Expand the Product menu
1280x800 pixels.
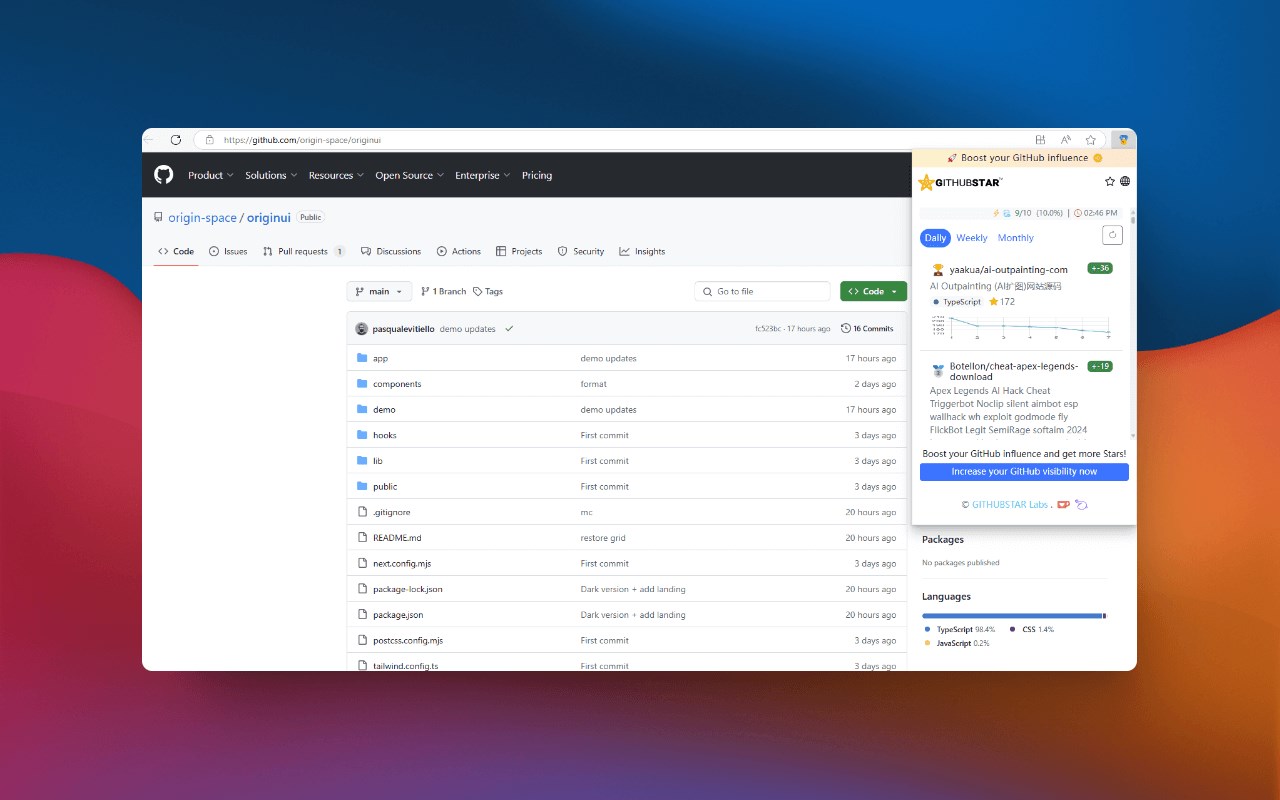pyautogui.click(x=211, y=175)
